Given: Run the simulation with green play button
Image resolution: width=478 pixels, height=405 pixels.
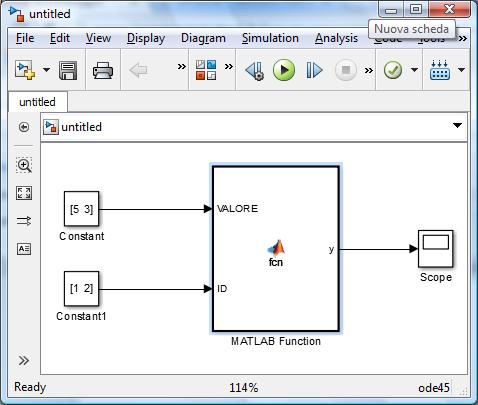Looking at the screenshot, I should pyautogui.click(x=284, y=70).
